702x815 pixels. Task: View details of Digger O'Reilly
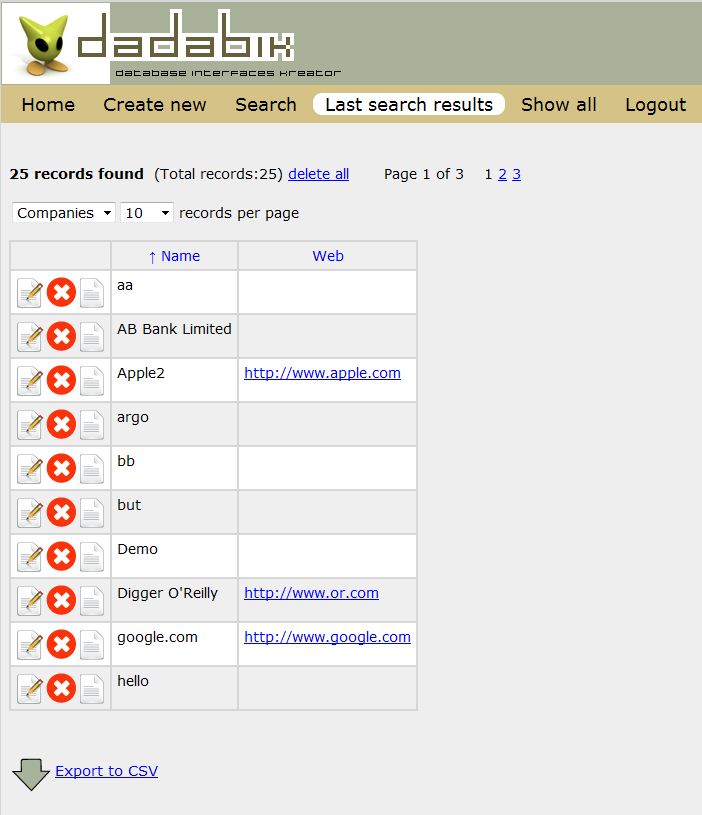(x=92, y=601)
